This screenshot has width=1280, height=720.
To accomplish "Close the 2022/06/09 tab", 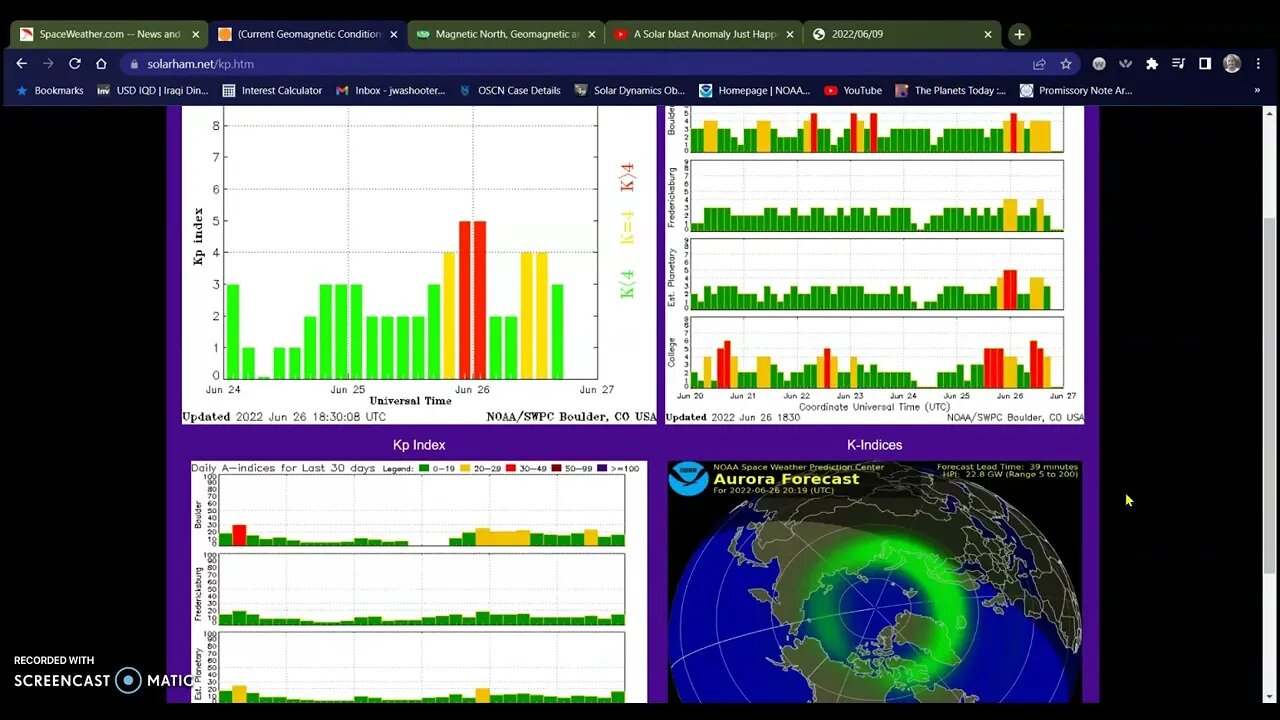I will (x=988, y=34).
